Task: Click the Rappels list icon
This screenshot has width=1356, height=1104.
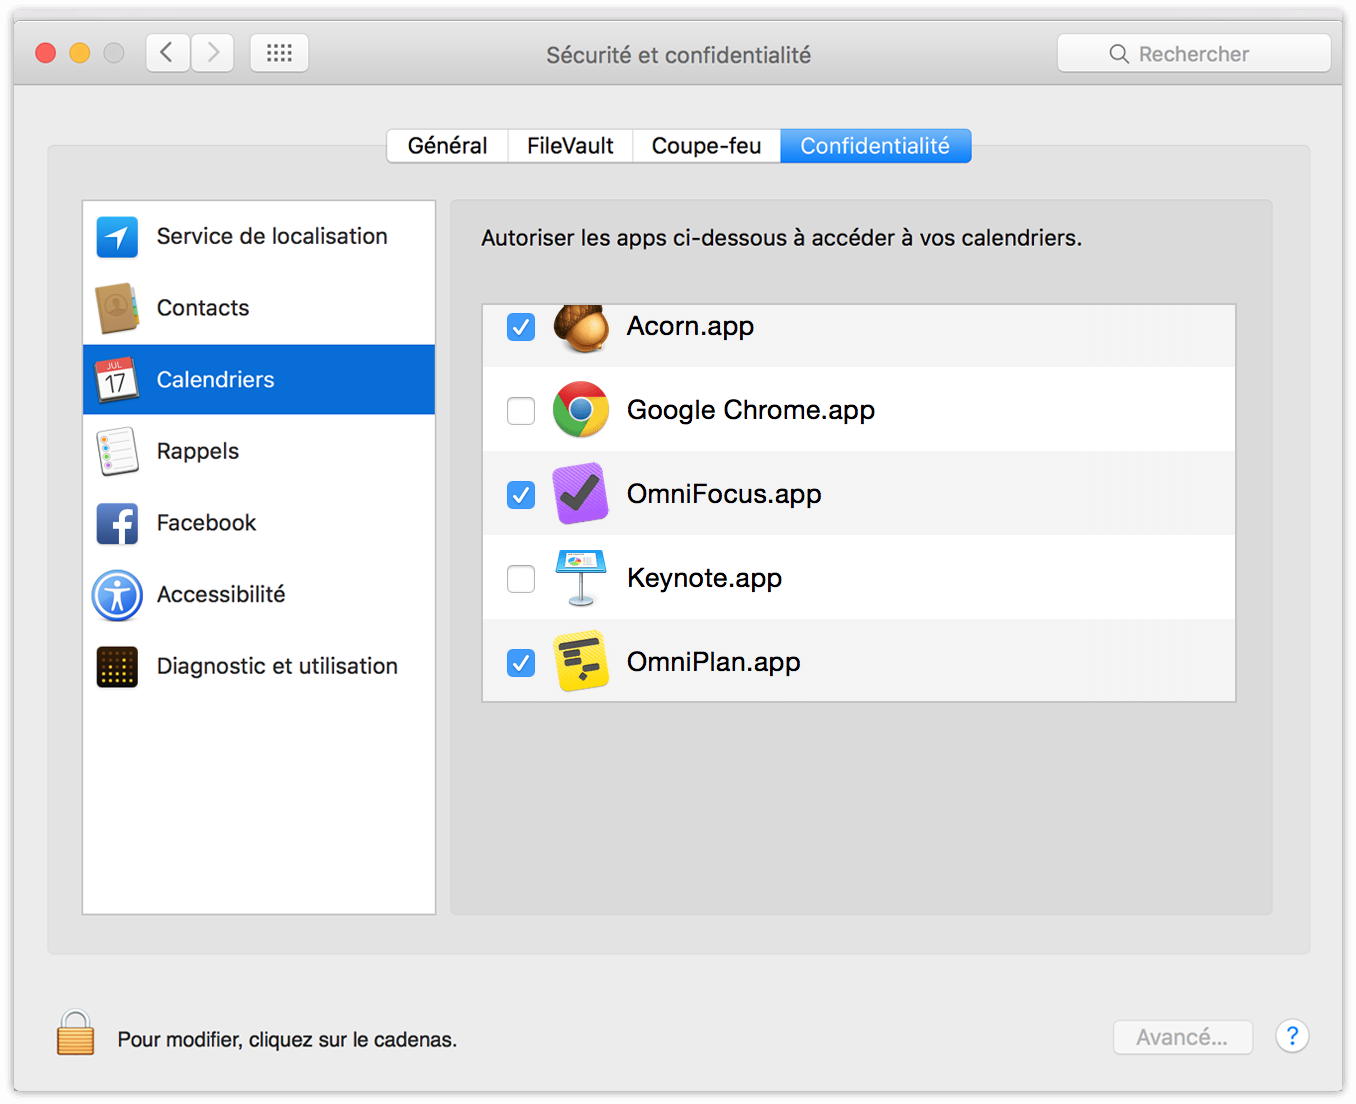Action: point(117,452)
